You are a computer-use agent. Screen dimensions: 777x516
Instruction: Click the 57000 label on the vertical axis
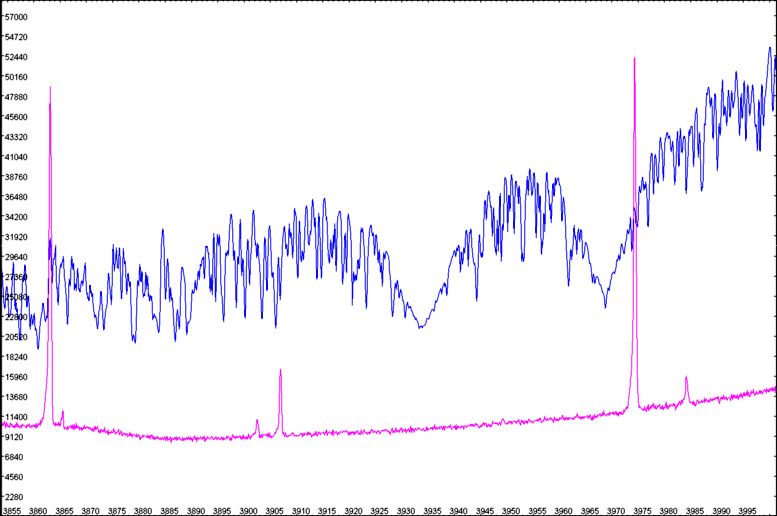17,18
